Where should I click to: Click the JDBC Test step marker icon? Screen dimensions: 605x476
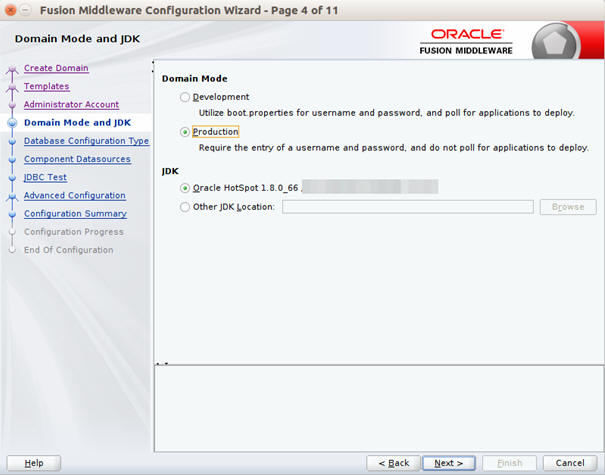click(x=12, y=177)
